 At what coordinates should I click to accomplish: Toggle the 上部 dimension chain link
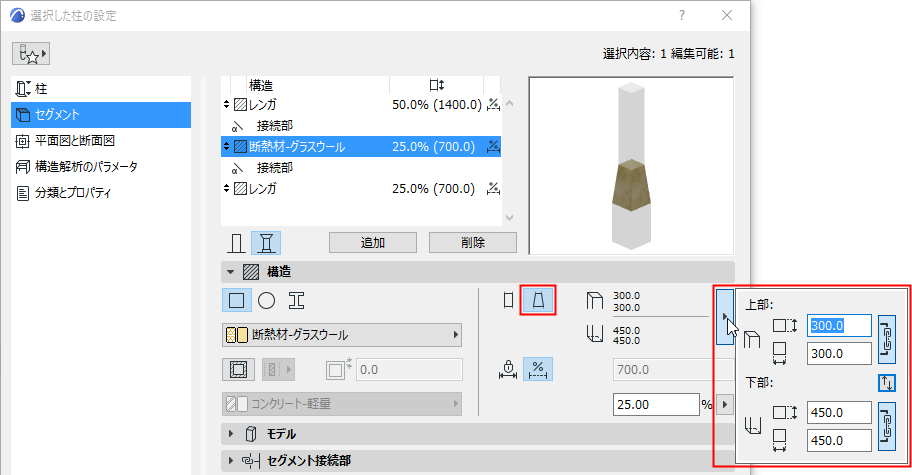click(886, 340)
